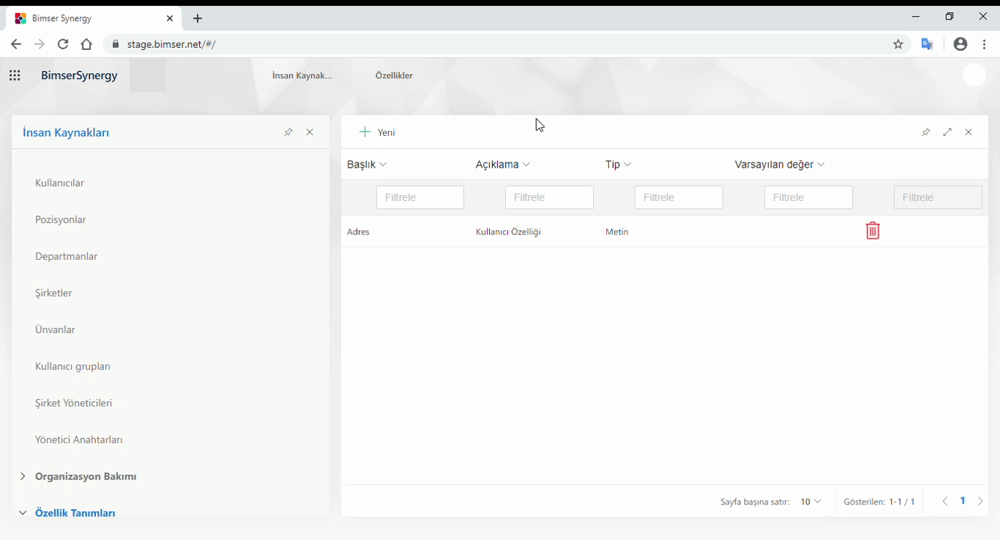Switch to the Özellikler tab
This screenshot has width=1000, height=540.
394,75
